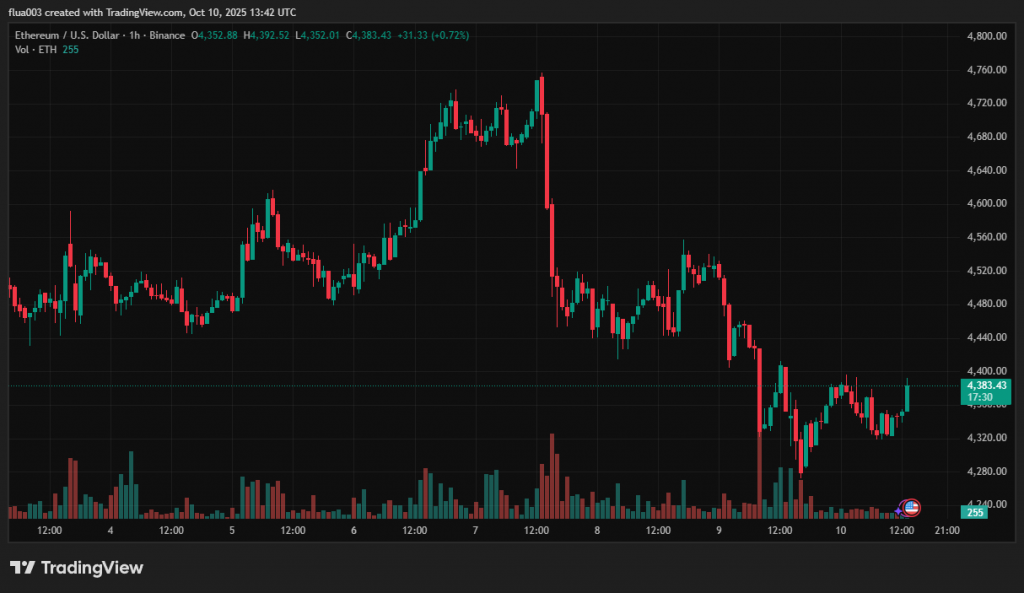Click the +31.33 (+0.72%) change value

click(433, 35)
